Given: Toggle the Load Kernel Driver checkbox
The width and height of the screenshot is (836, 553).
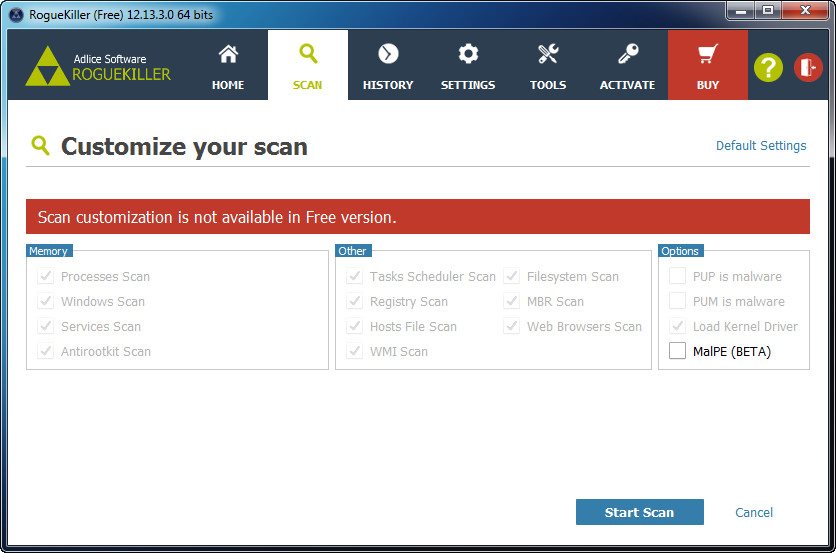Looking at the screenshot, I should pyautogui.click(x=677, y=326).
